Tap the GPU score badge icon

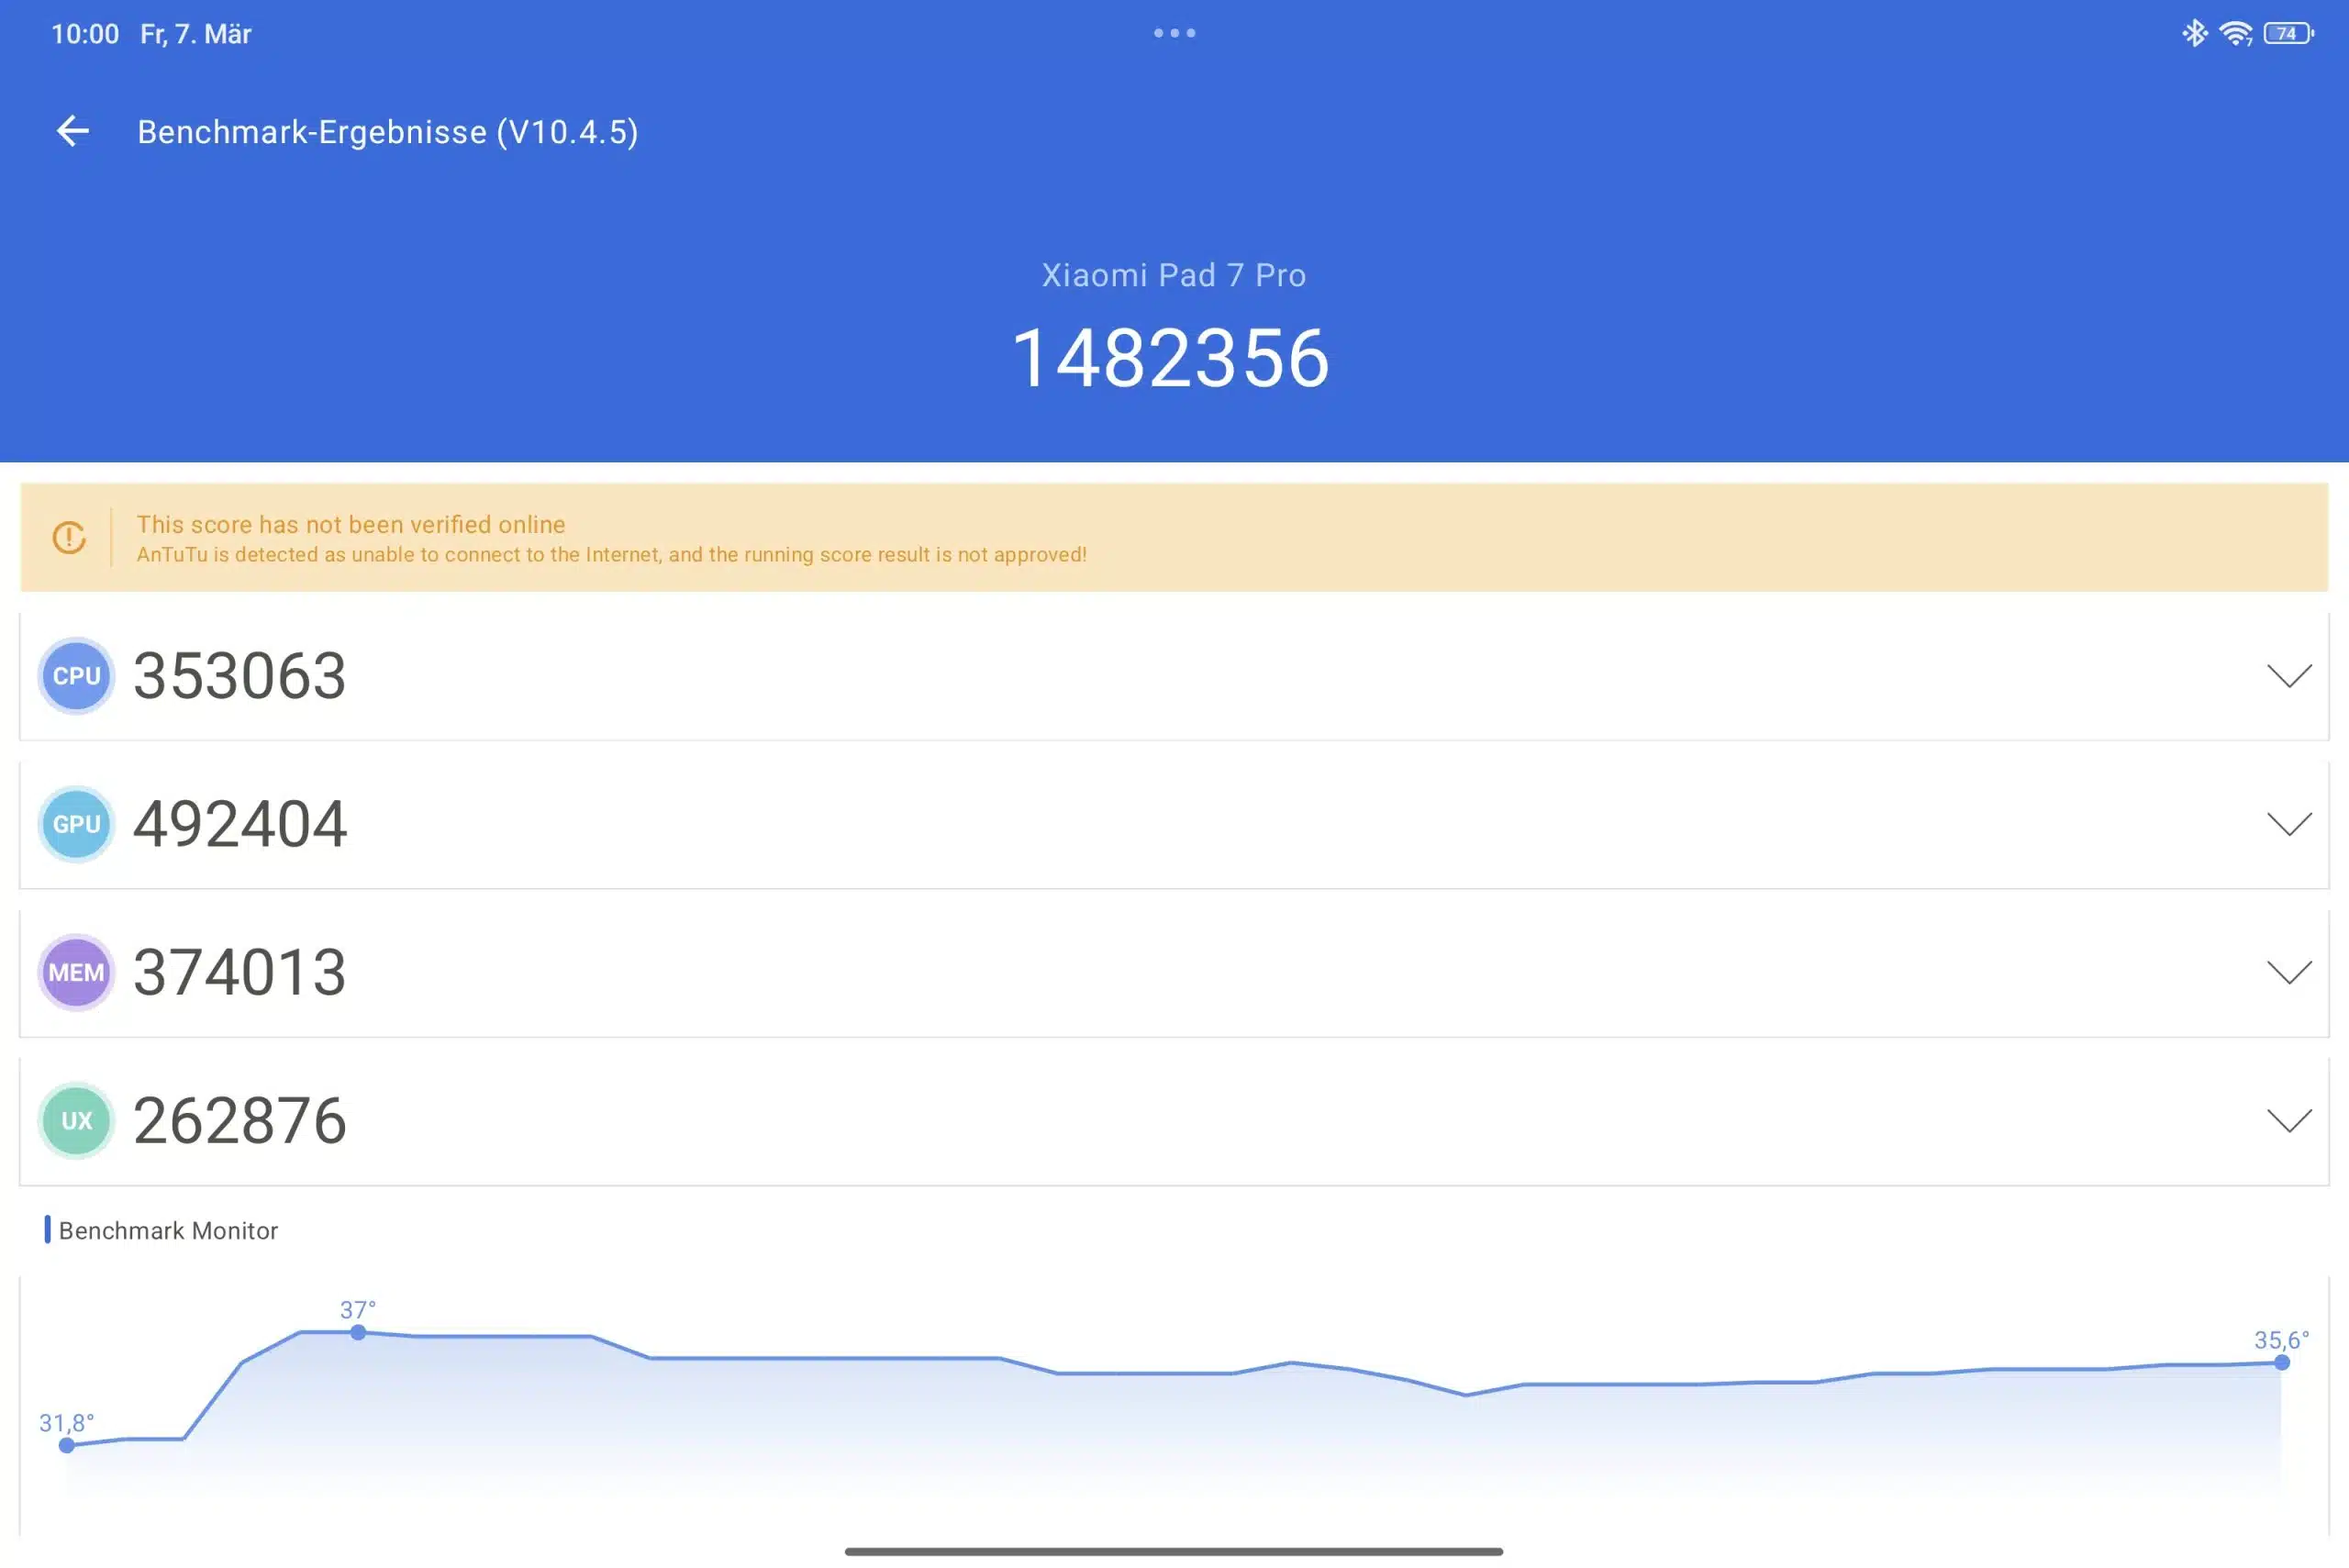[76, 824]
